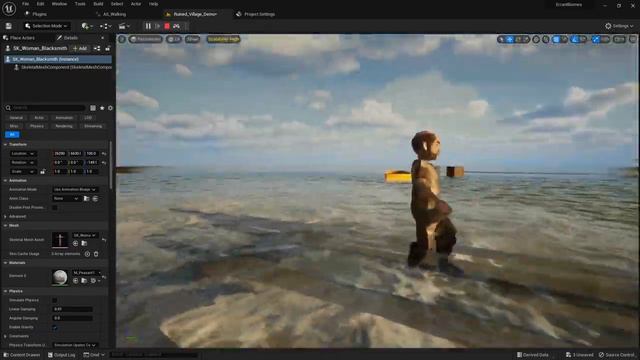The height and width of the screenshot is (360, 640).
Task: Maximize the viewport with corner icon
Action: [633, 40]
